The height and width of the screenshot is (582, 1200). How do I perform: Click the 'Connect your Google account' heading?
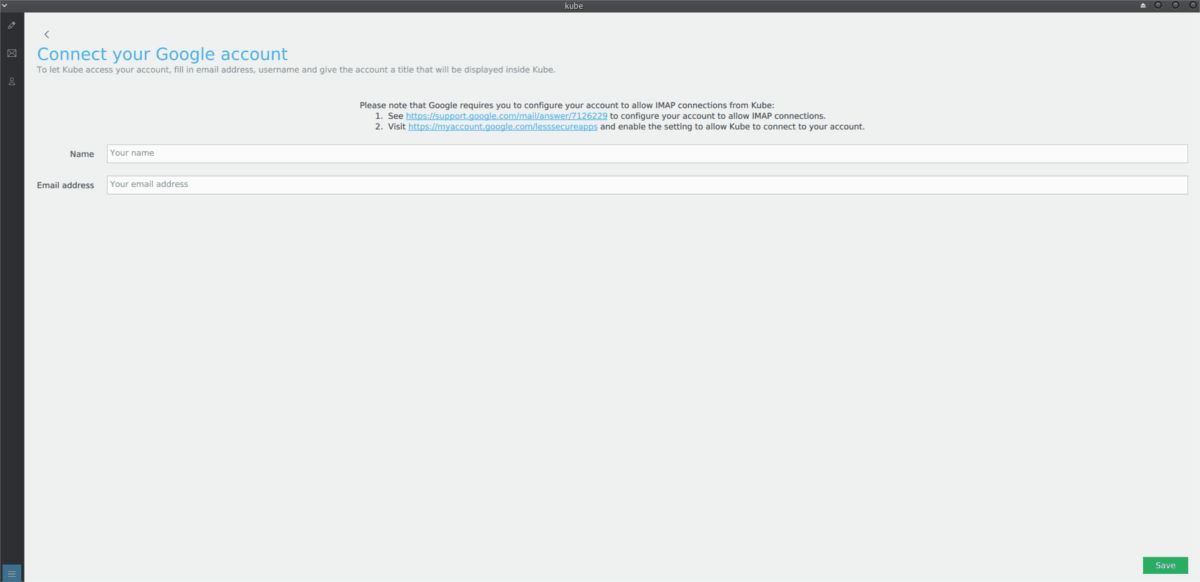click(162, 54)
